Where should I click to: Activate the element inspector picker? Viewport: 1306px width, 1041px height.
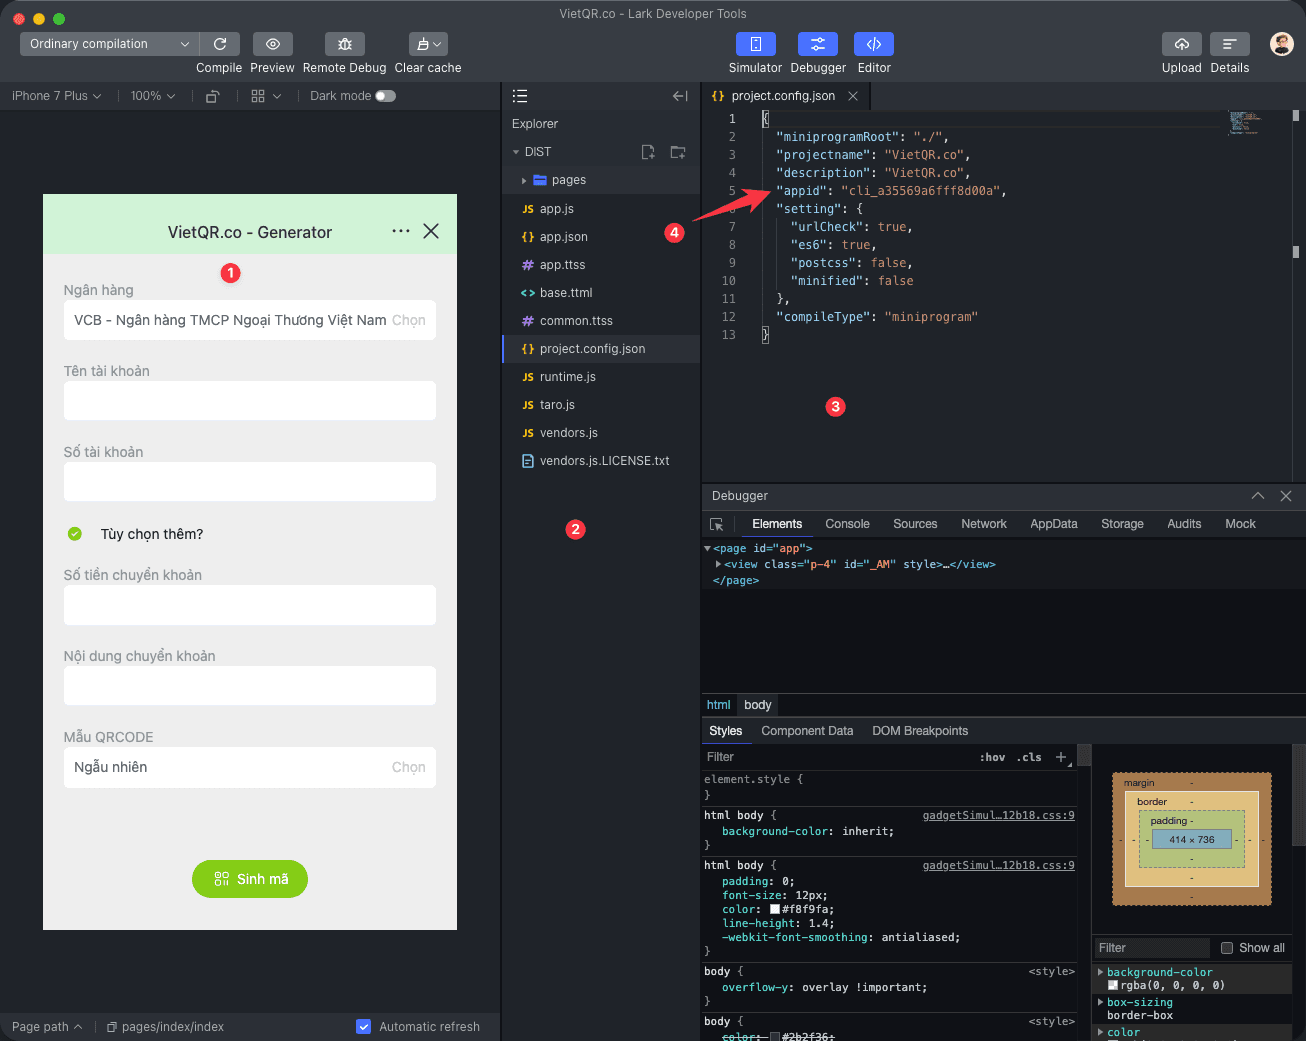(716, 524)
